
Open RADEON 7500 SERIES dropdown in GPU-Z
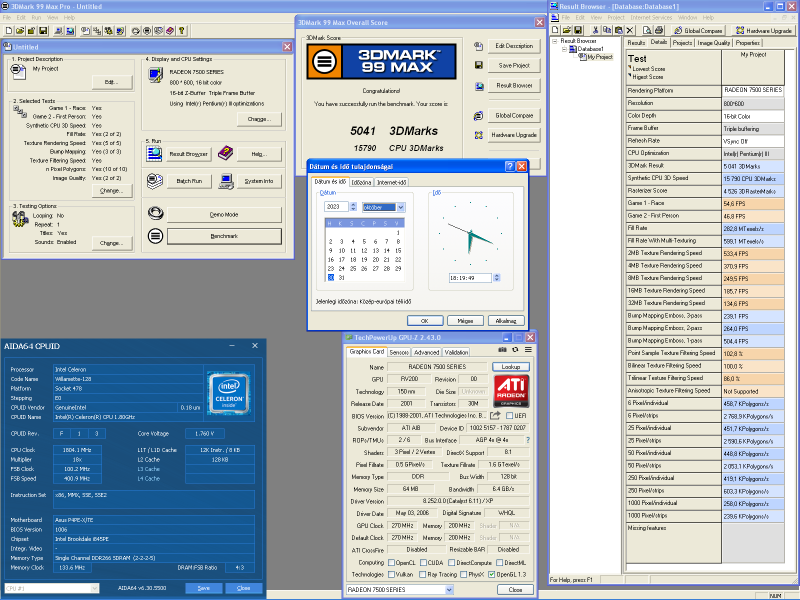point(449,590)
